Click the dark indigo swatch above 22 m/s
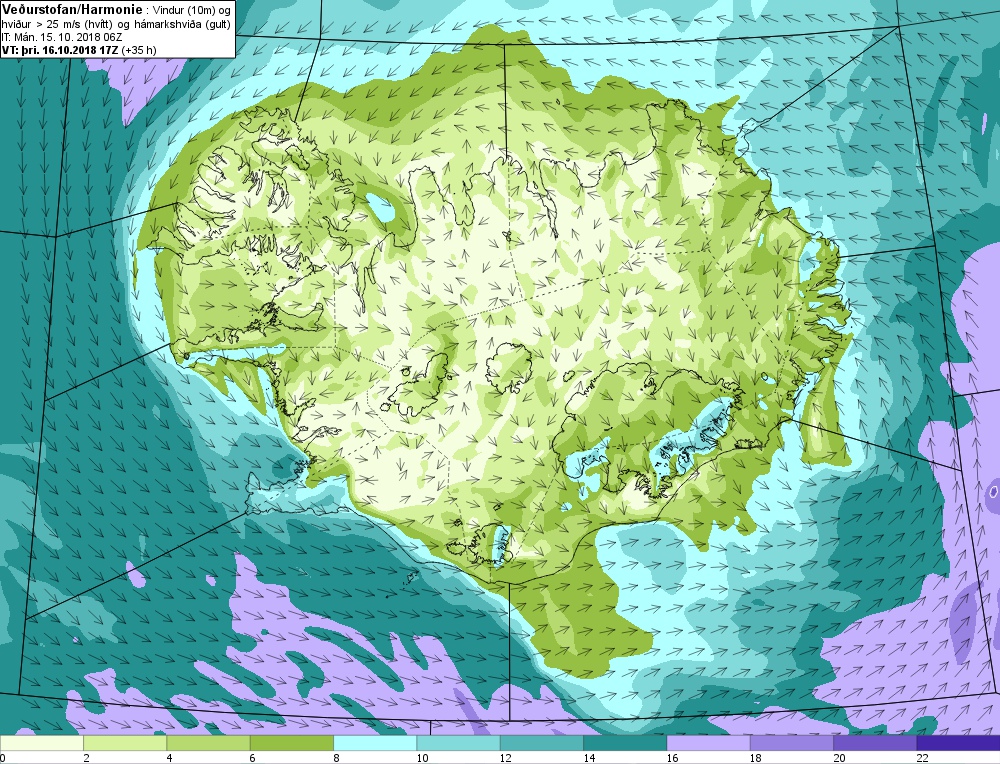The image size is (1000, 764). (x=958, y=743)
